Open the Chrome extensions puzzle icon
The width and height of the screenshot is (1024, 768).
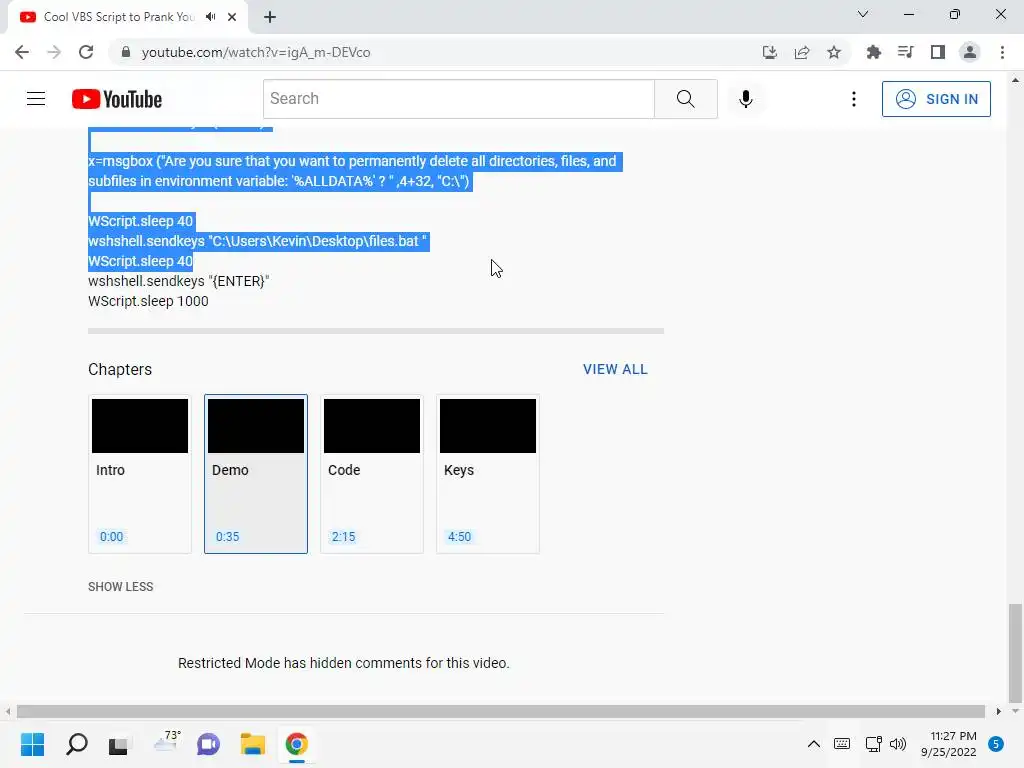pyautogui.click(x=874, y=52)
